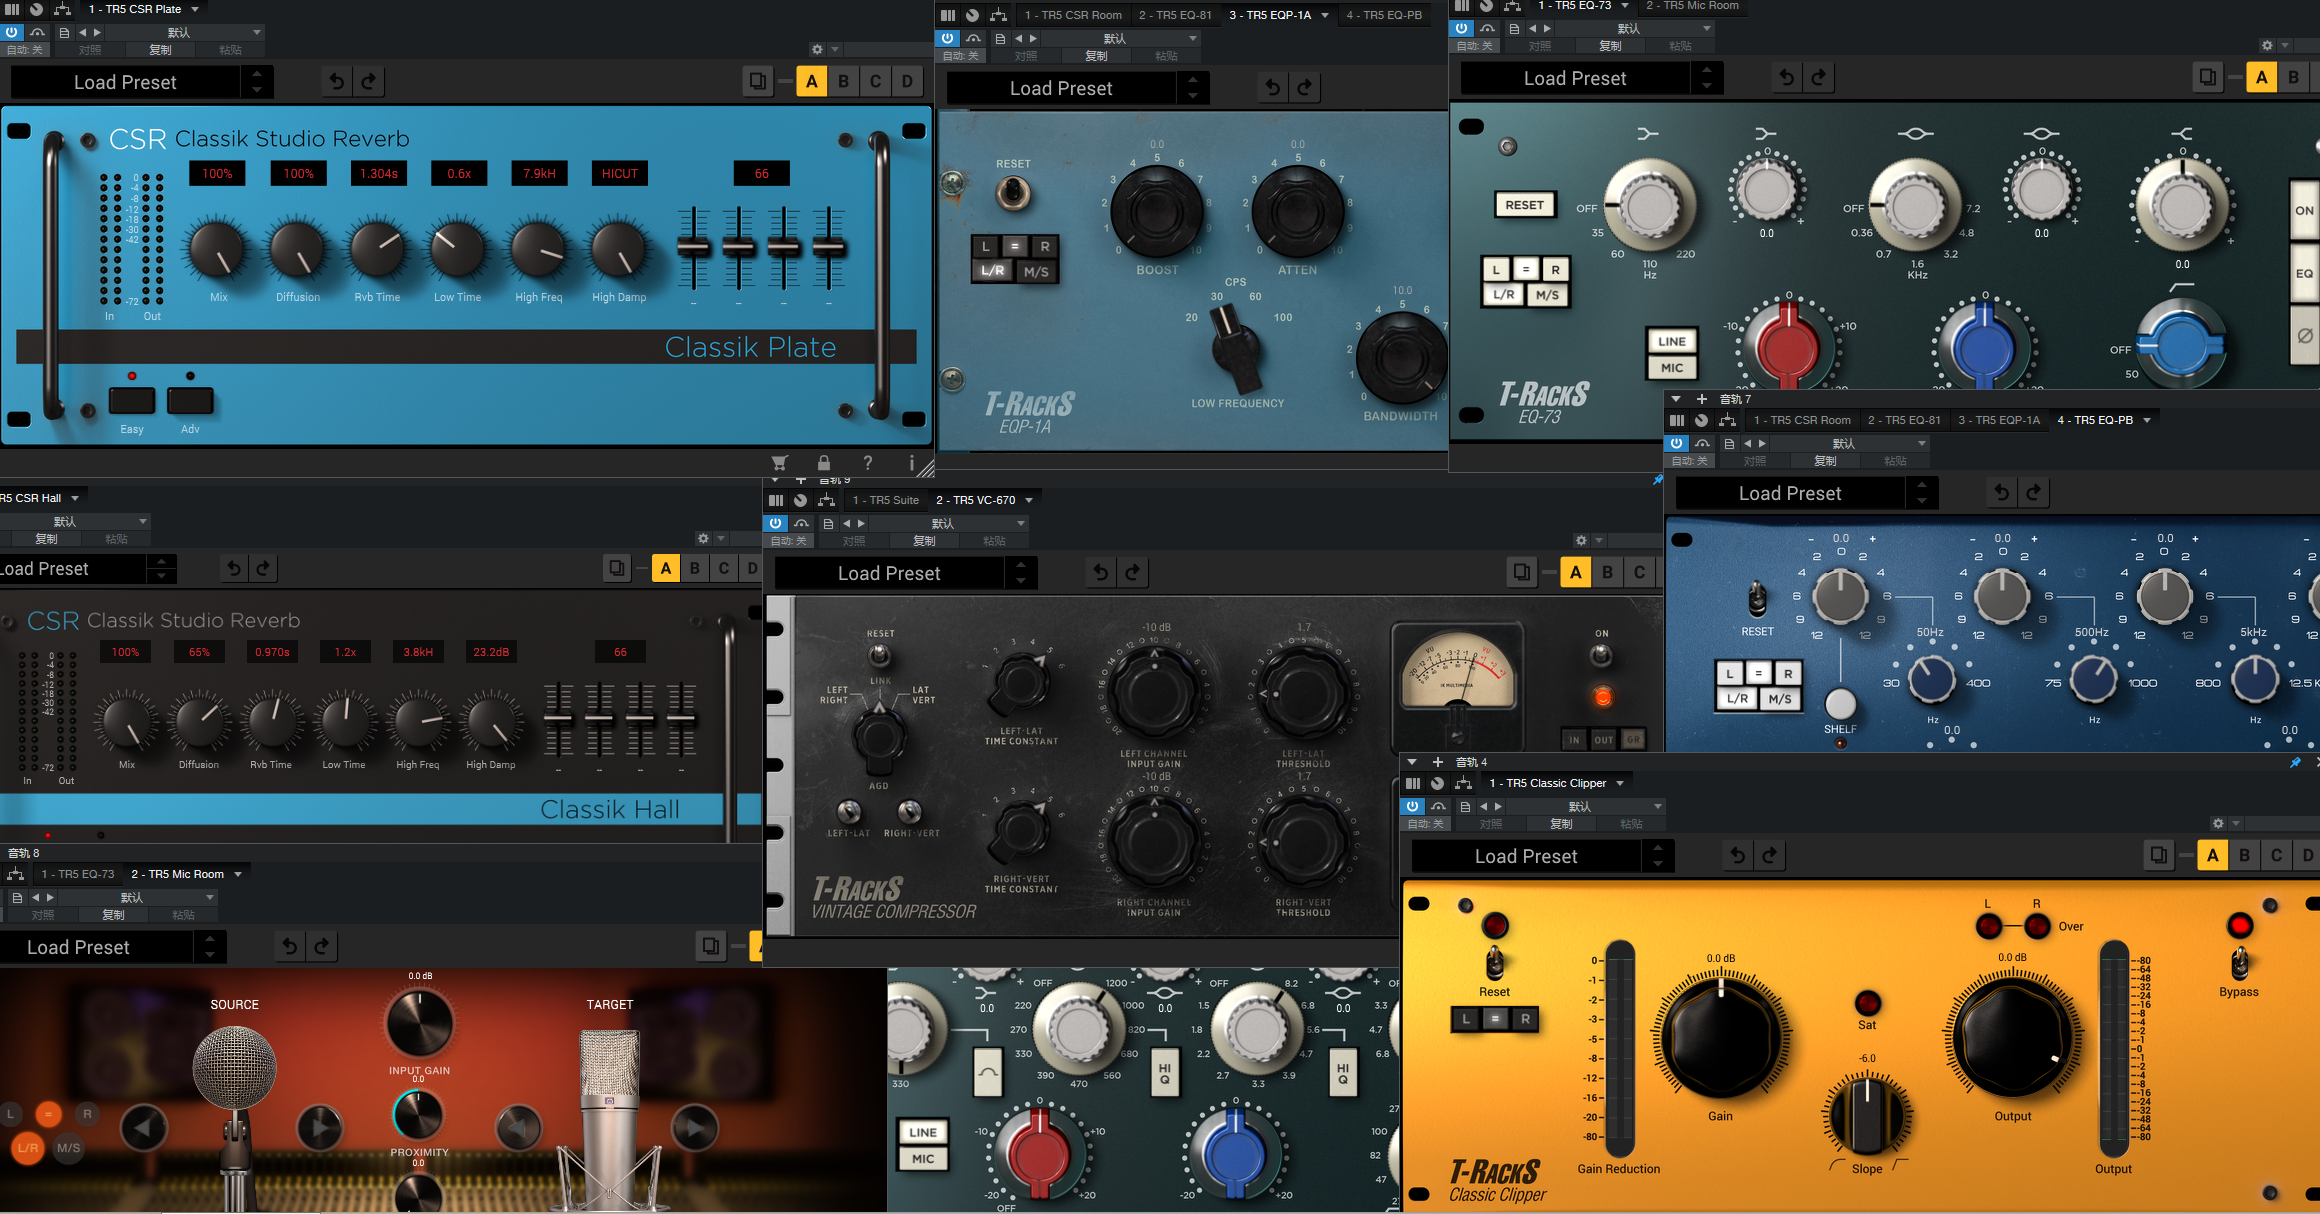The width and height of the screenshot is (2320, 1214).
Task: Switch to 1 - TR5 CSR Room tab in EQP-1A window
Action: (x=1071, y=15)
